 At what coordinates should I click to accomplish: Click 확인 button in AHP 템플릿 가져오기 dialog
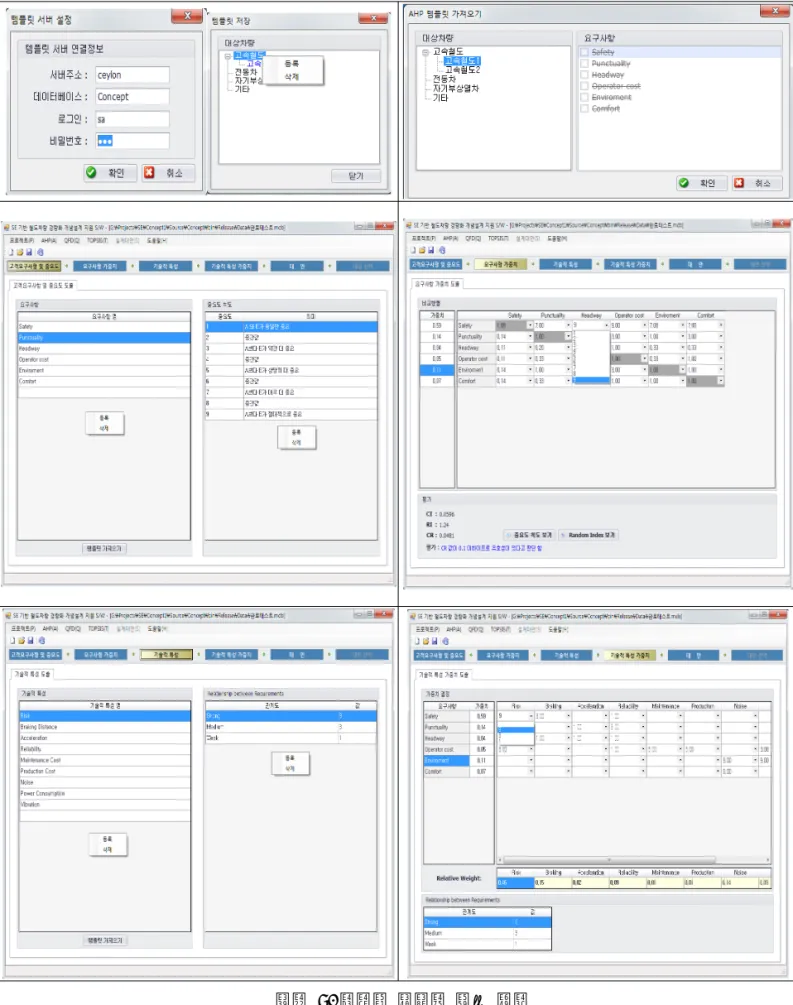tap(701, 183)
